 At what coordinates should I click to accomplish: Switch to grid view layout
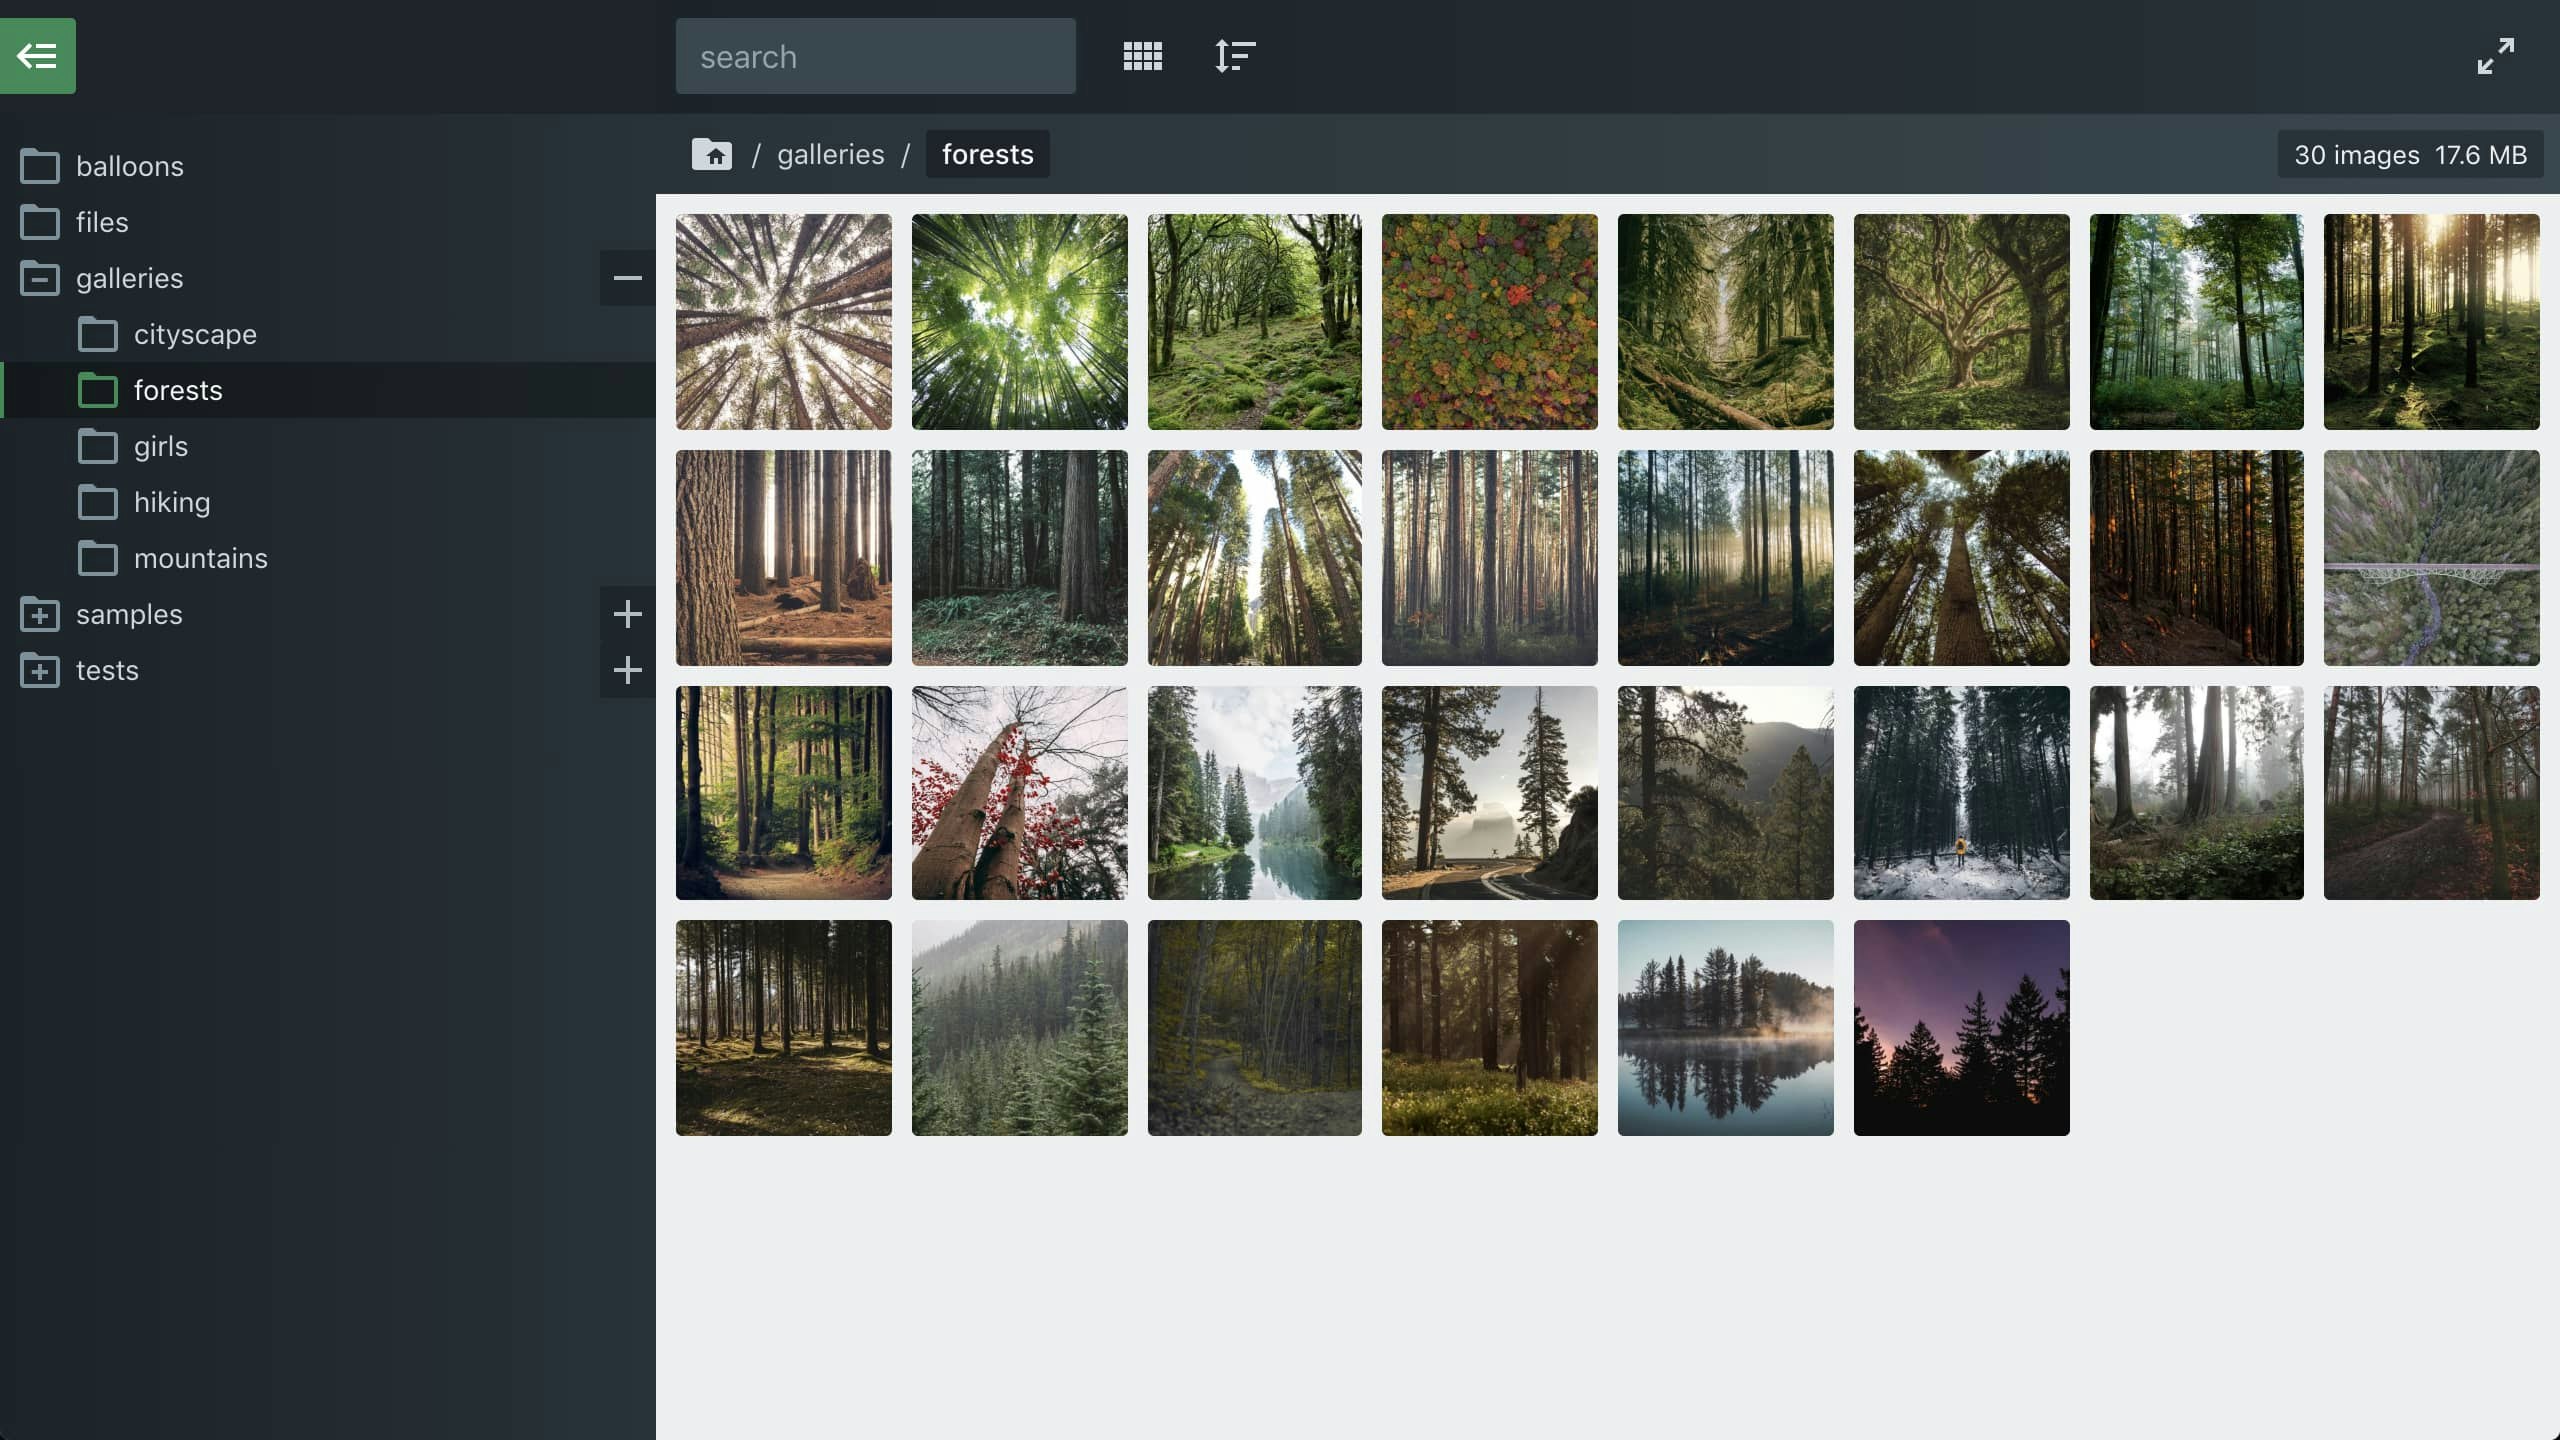[x=1142, y=55]
